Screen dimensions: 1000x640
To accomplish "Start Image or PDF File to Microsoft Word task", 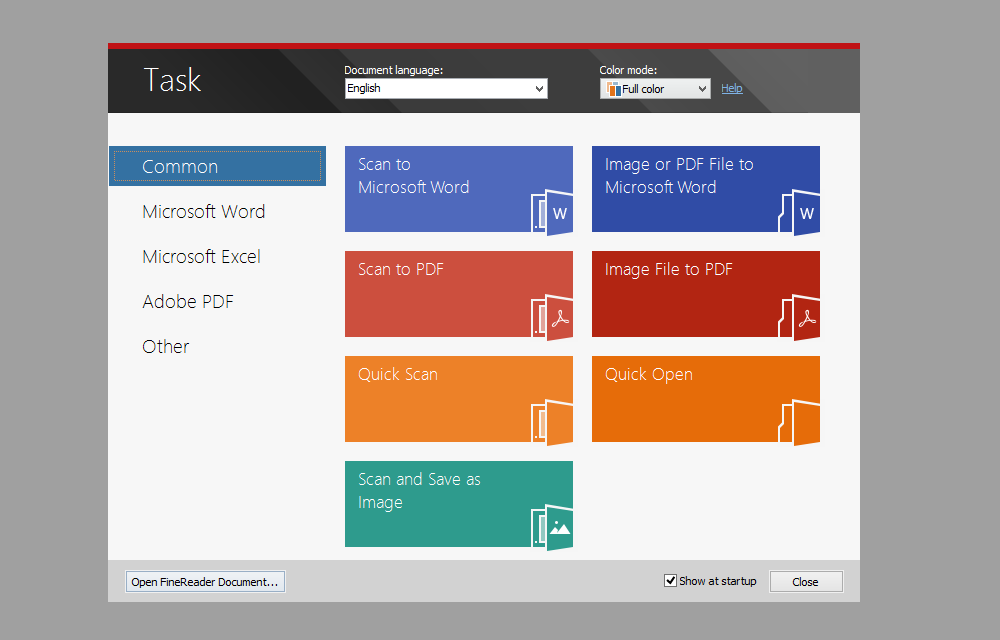I will pos(705,189).
